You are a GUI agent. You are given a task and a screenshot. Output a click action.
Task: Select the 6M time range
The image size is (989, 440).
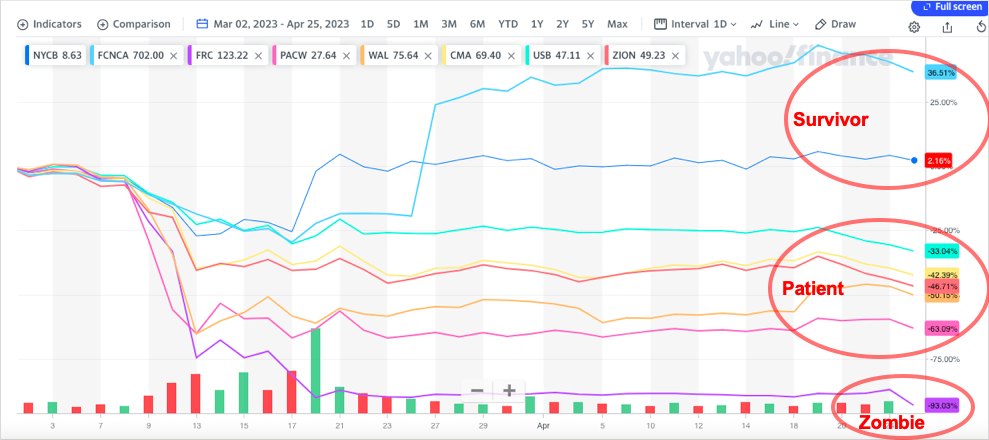(x=477, y=25)
